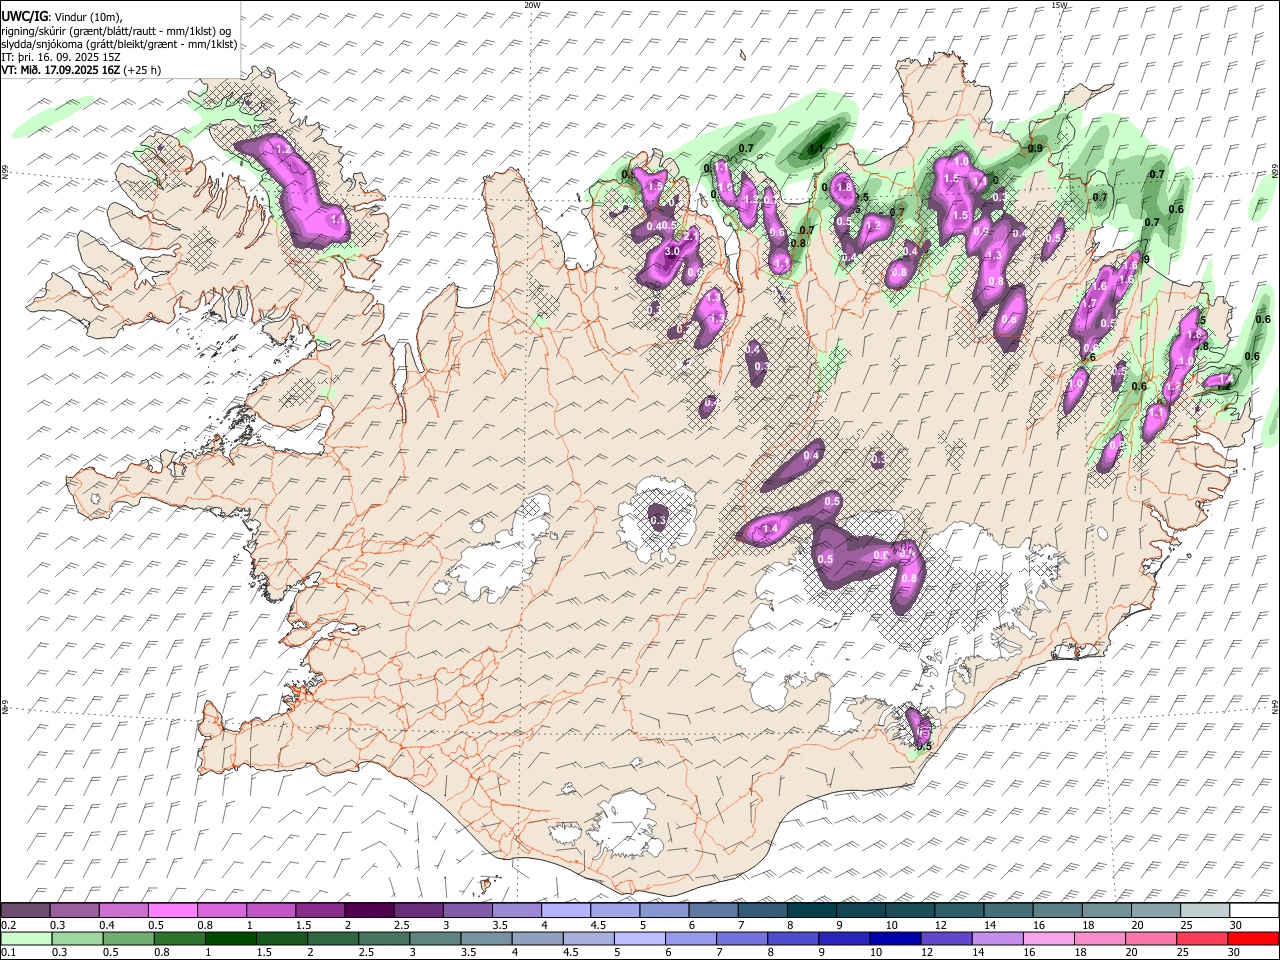Click the violet rain swatch labeled 12
Image resolution: width=1280 pixels, height=960 pixels.
pyautogui.click(x=947, y=938)
